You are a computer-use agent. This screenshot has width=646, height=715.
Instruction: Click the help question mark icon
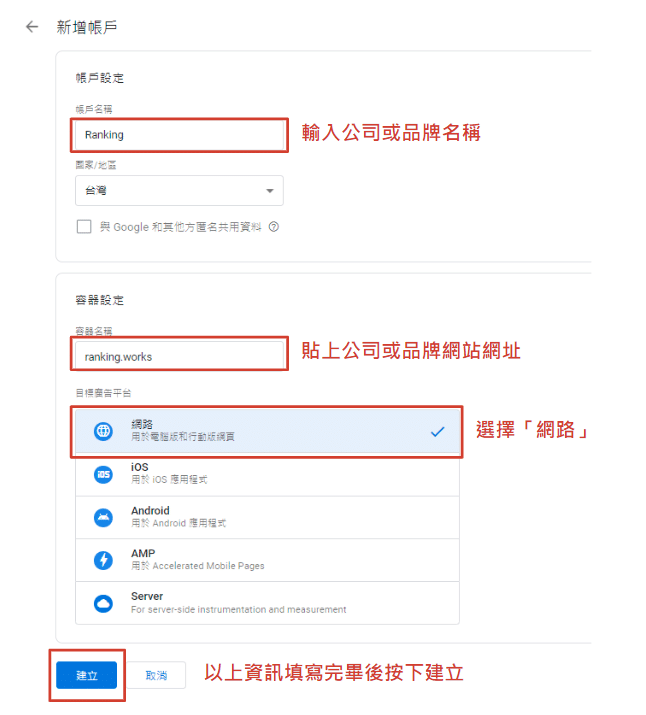274,227
